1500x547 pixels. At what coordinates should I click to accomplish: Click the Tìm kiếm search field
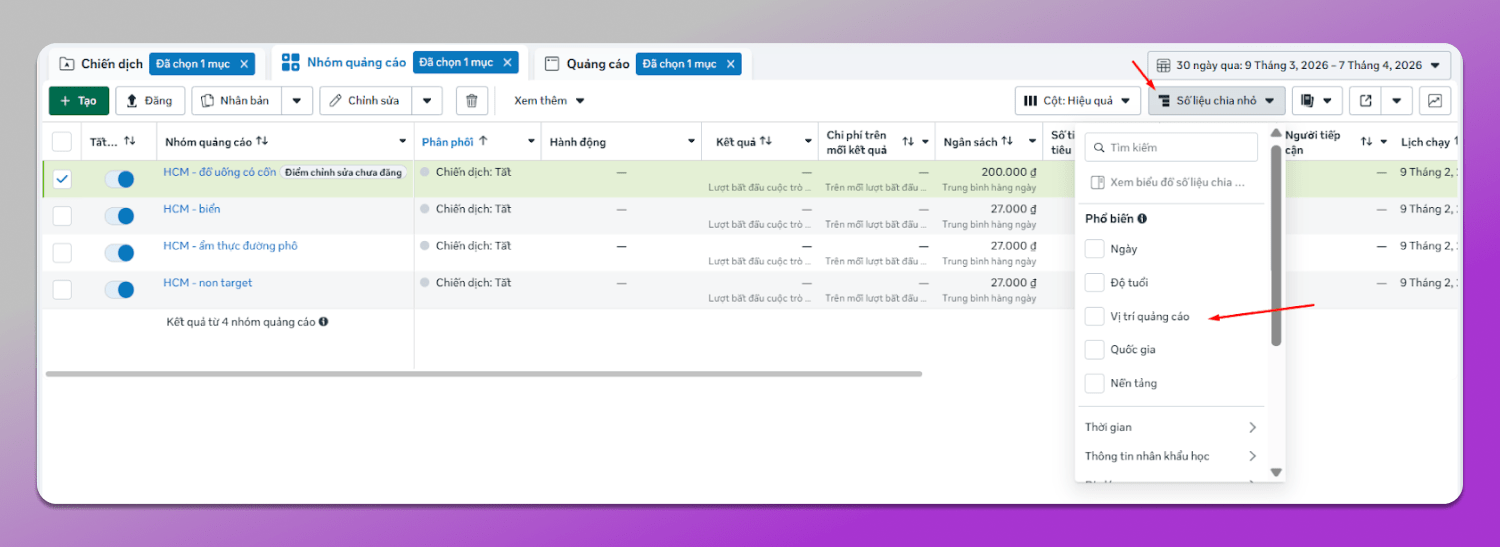point(1171,148)
